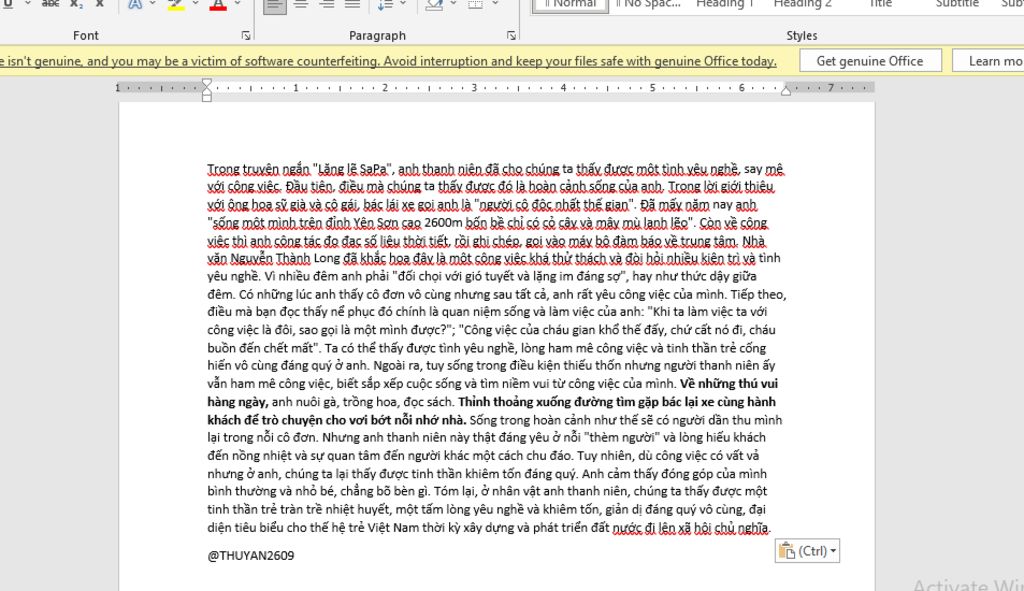
Task: Select the First Line Indent ruler marker
Action: [207, 83]
